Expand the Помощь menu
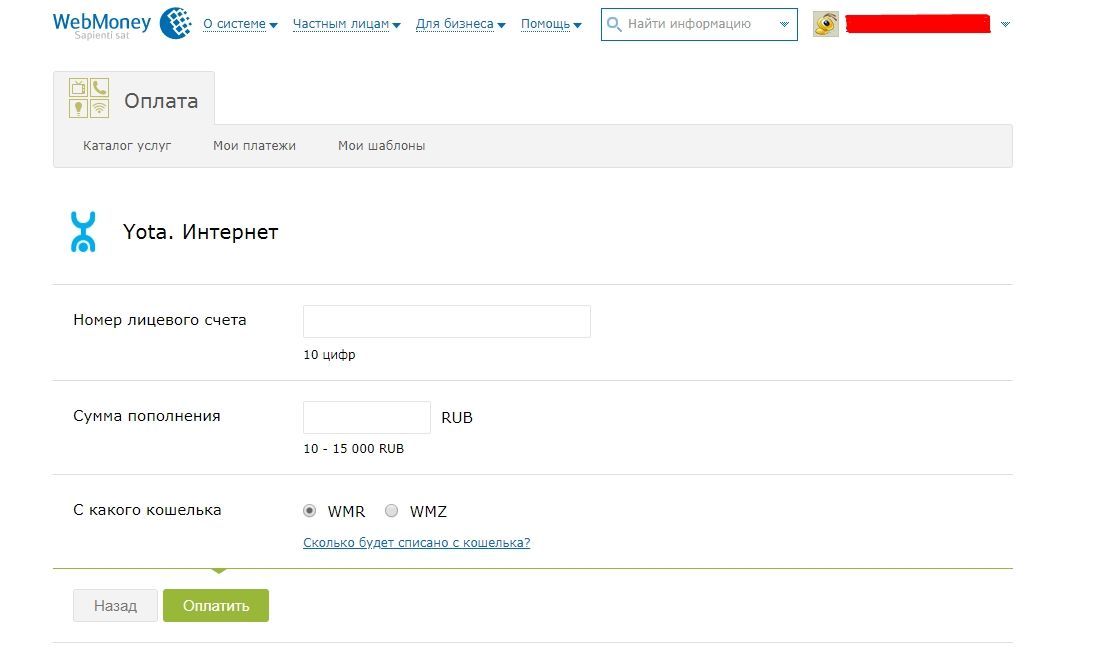Image resolution: width=1108 pixels, height=650 pixels. (x=551, y=24)
